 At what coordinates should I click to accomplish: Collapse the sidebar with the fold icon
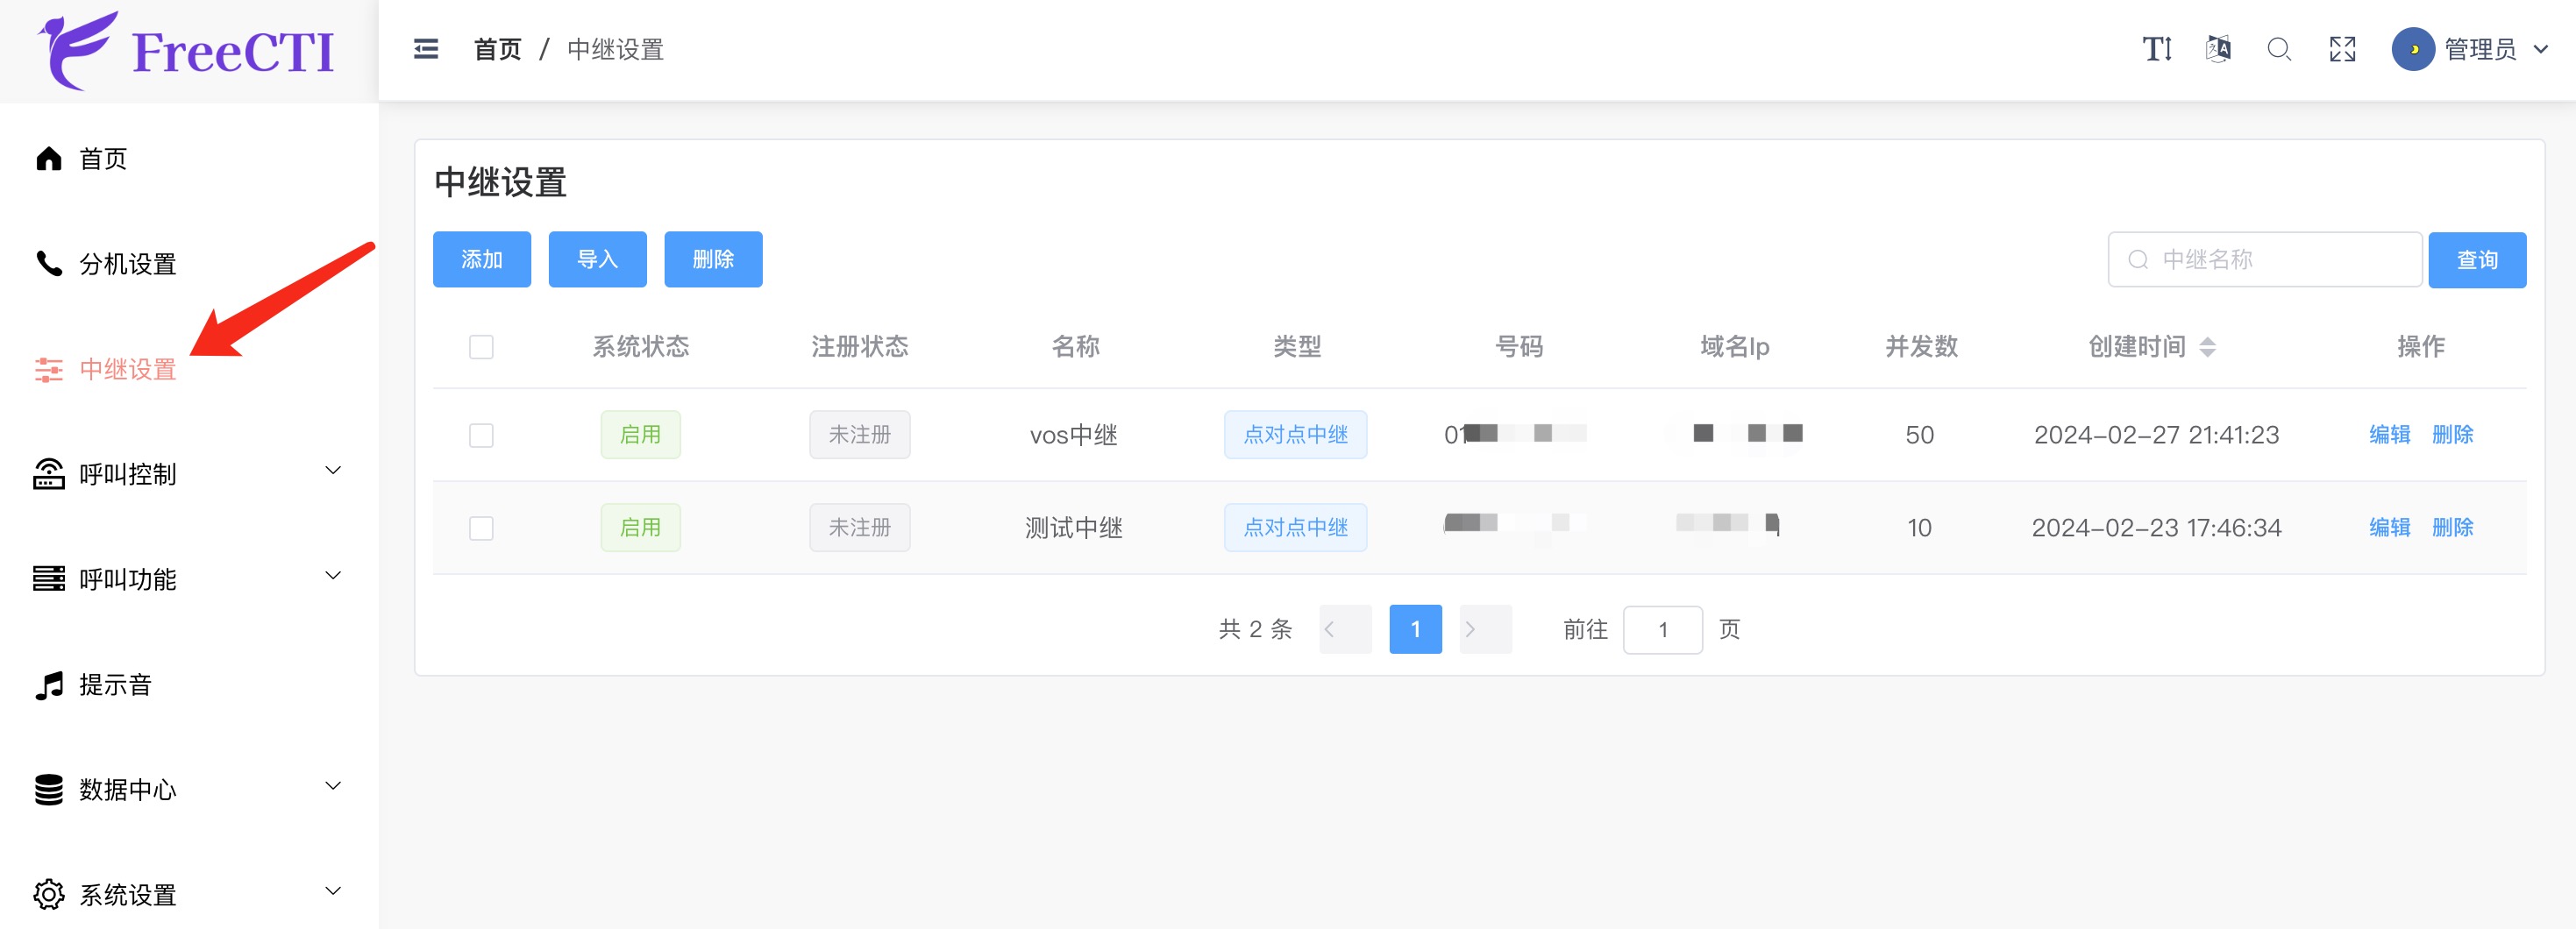point(425,49)
